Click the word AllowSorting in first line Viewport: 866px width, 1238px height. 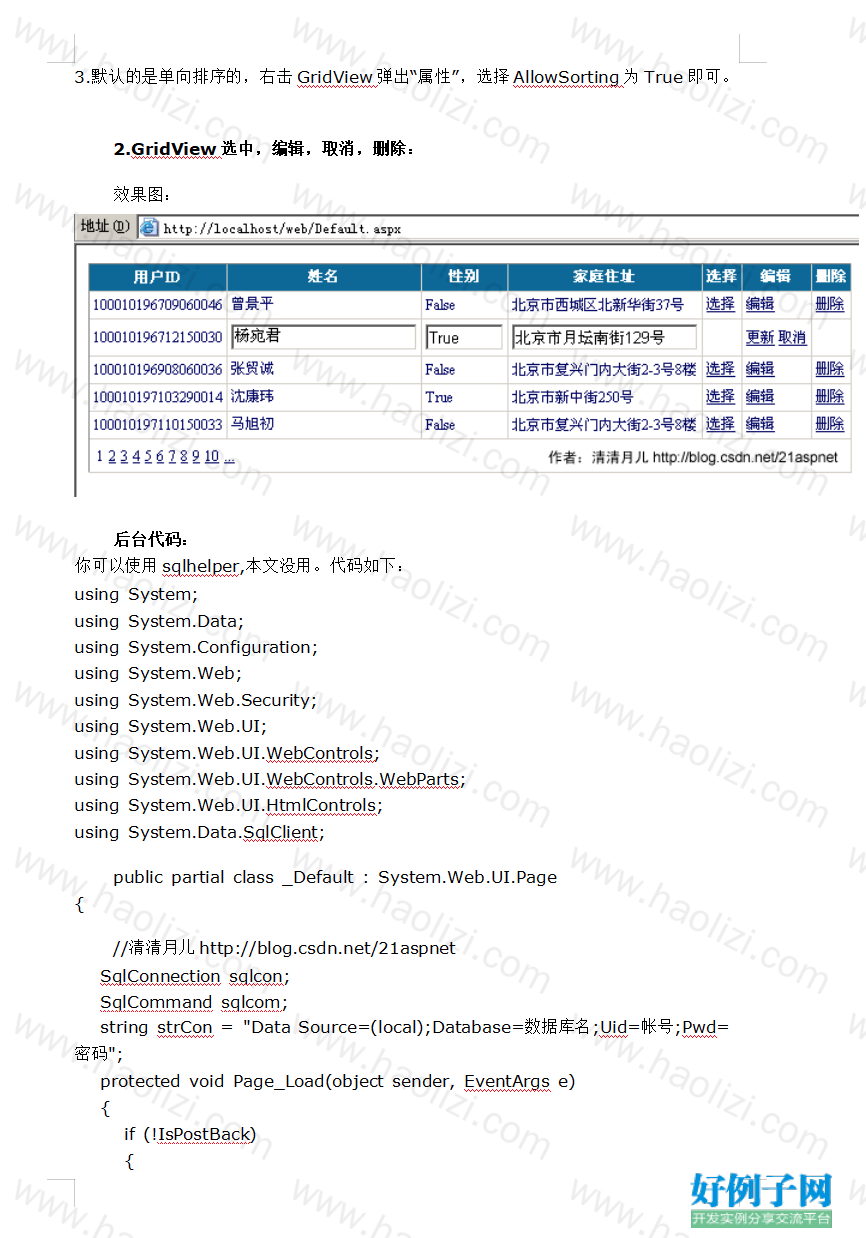point(567,77)
